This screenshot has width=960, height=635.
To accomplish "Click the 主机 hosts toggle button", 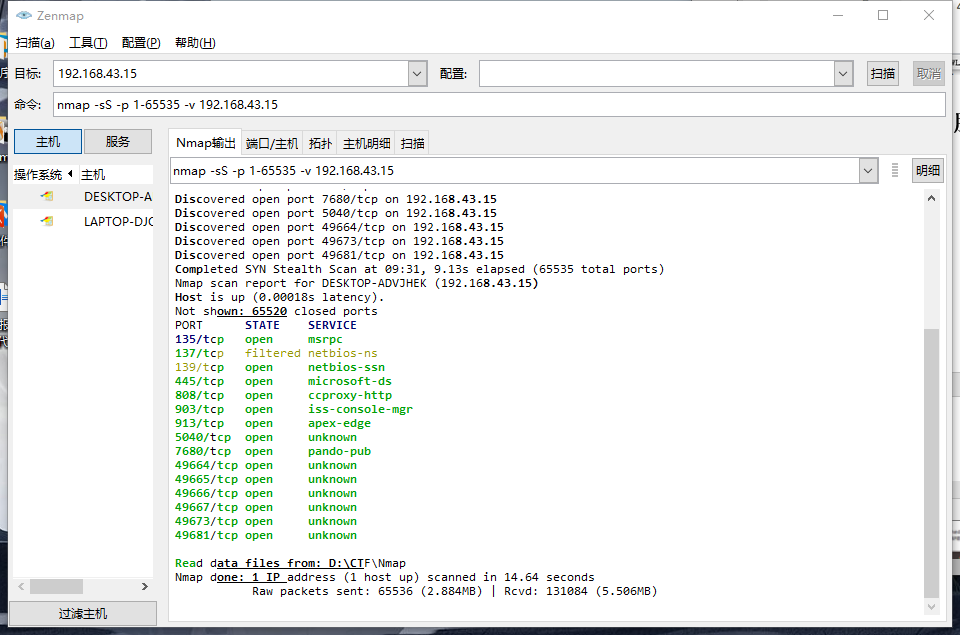I will click(x=48, y=141).
